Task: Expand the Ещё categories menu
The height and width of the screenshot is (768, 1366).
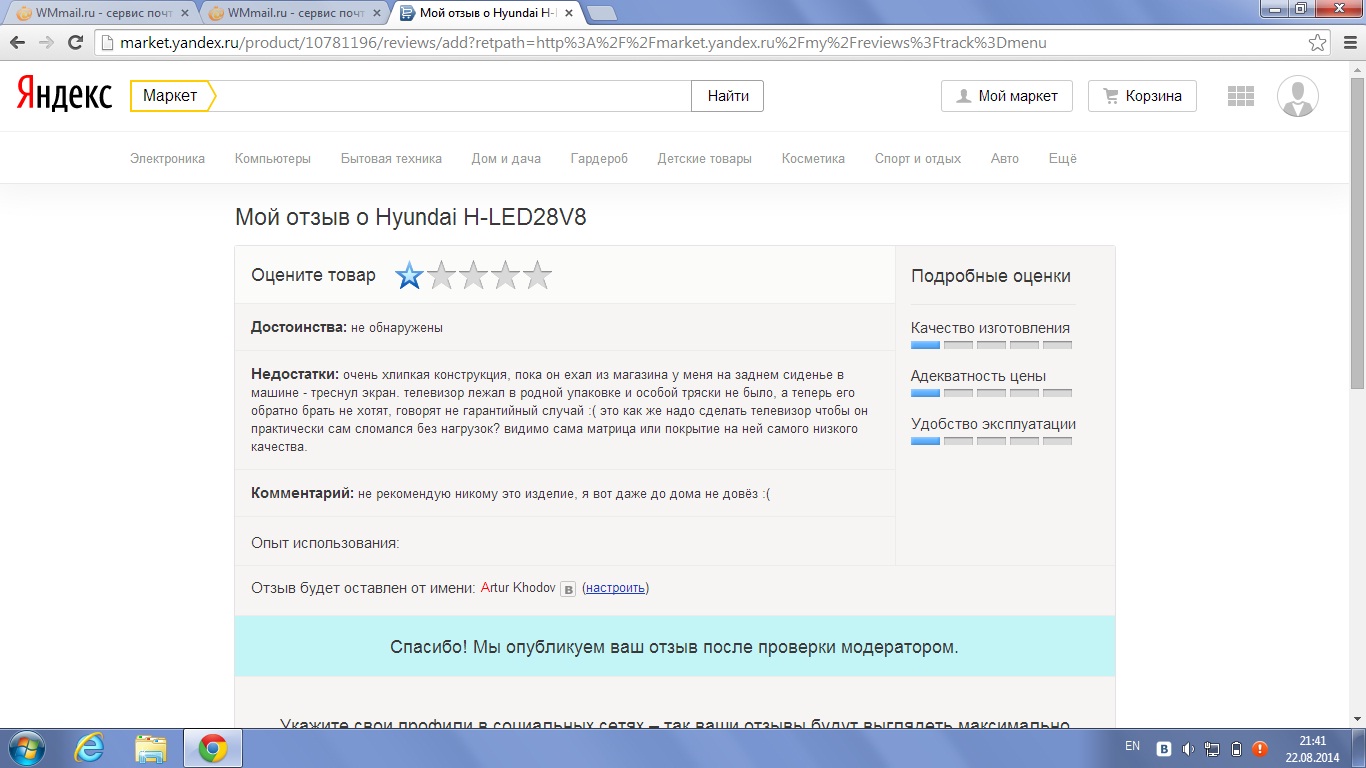Action: [x=1063, y=158]
